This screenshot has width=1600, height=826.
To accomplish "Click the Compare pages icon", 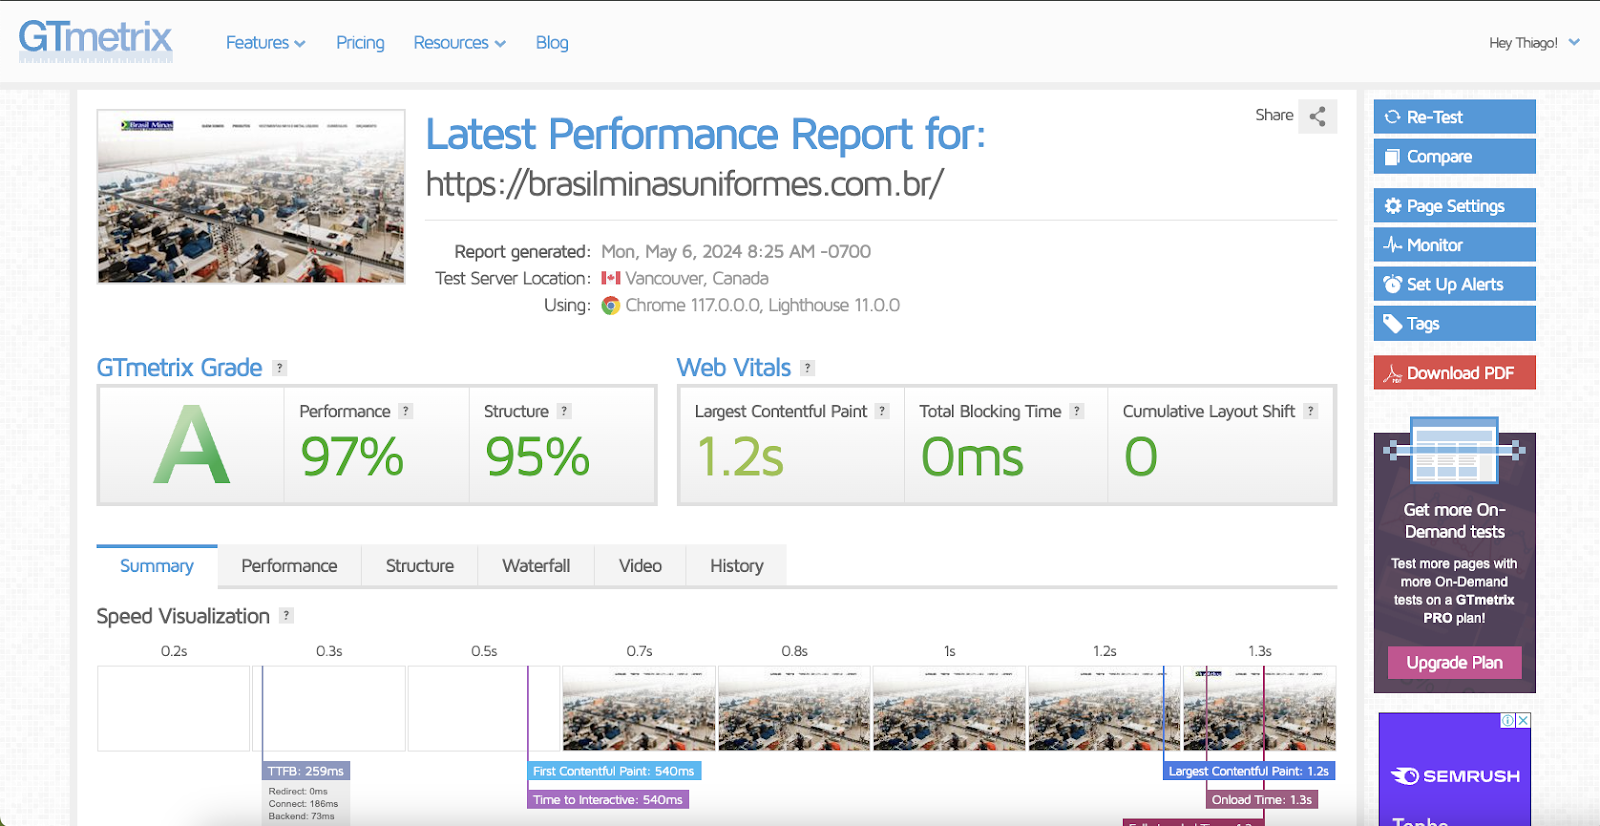I will point(1392,157).
